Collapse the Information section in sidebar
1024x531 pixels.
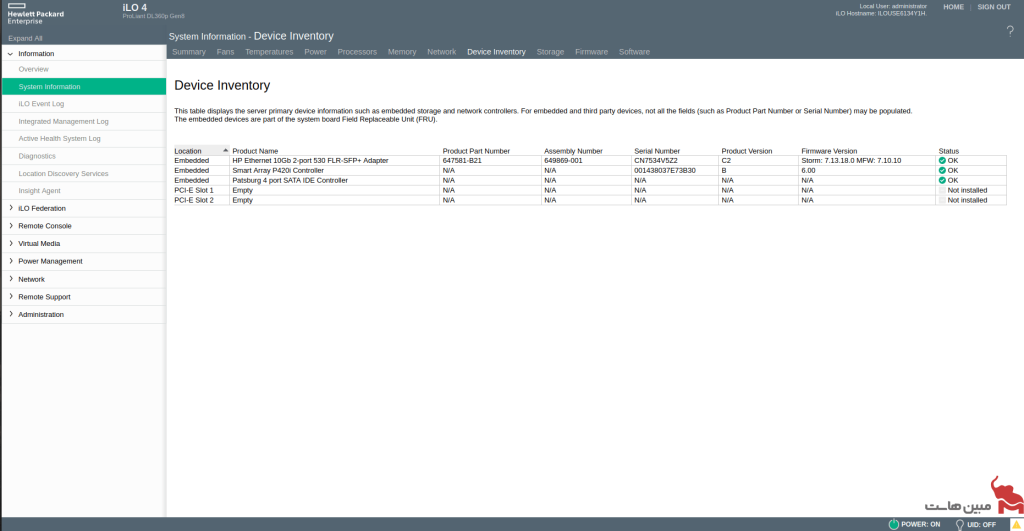pos(11,54)
